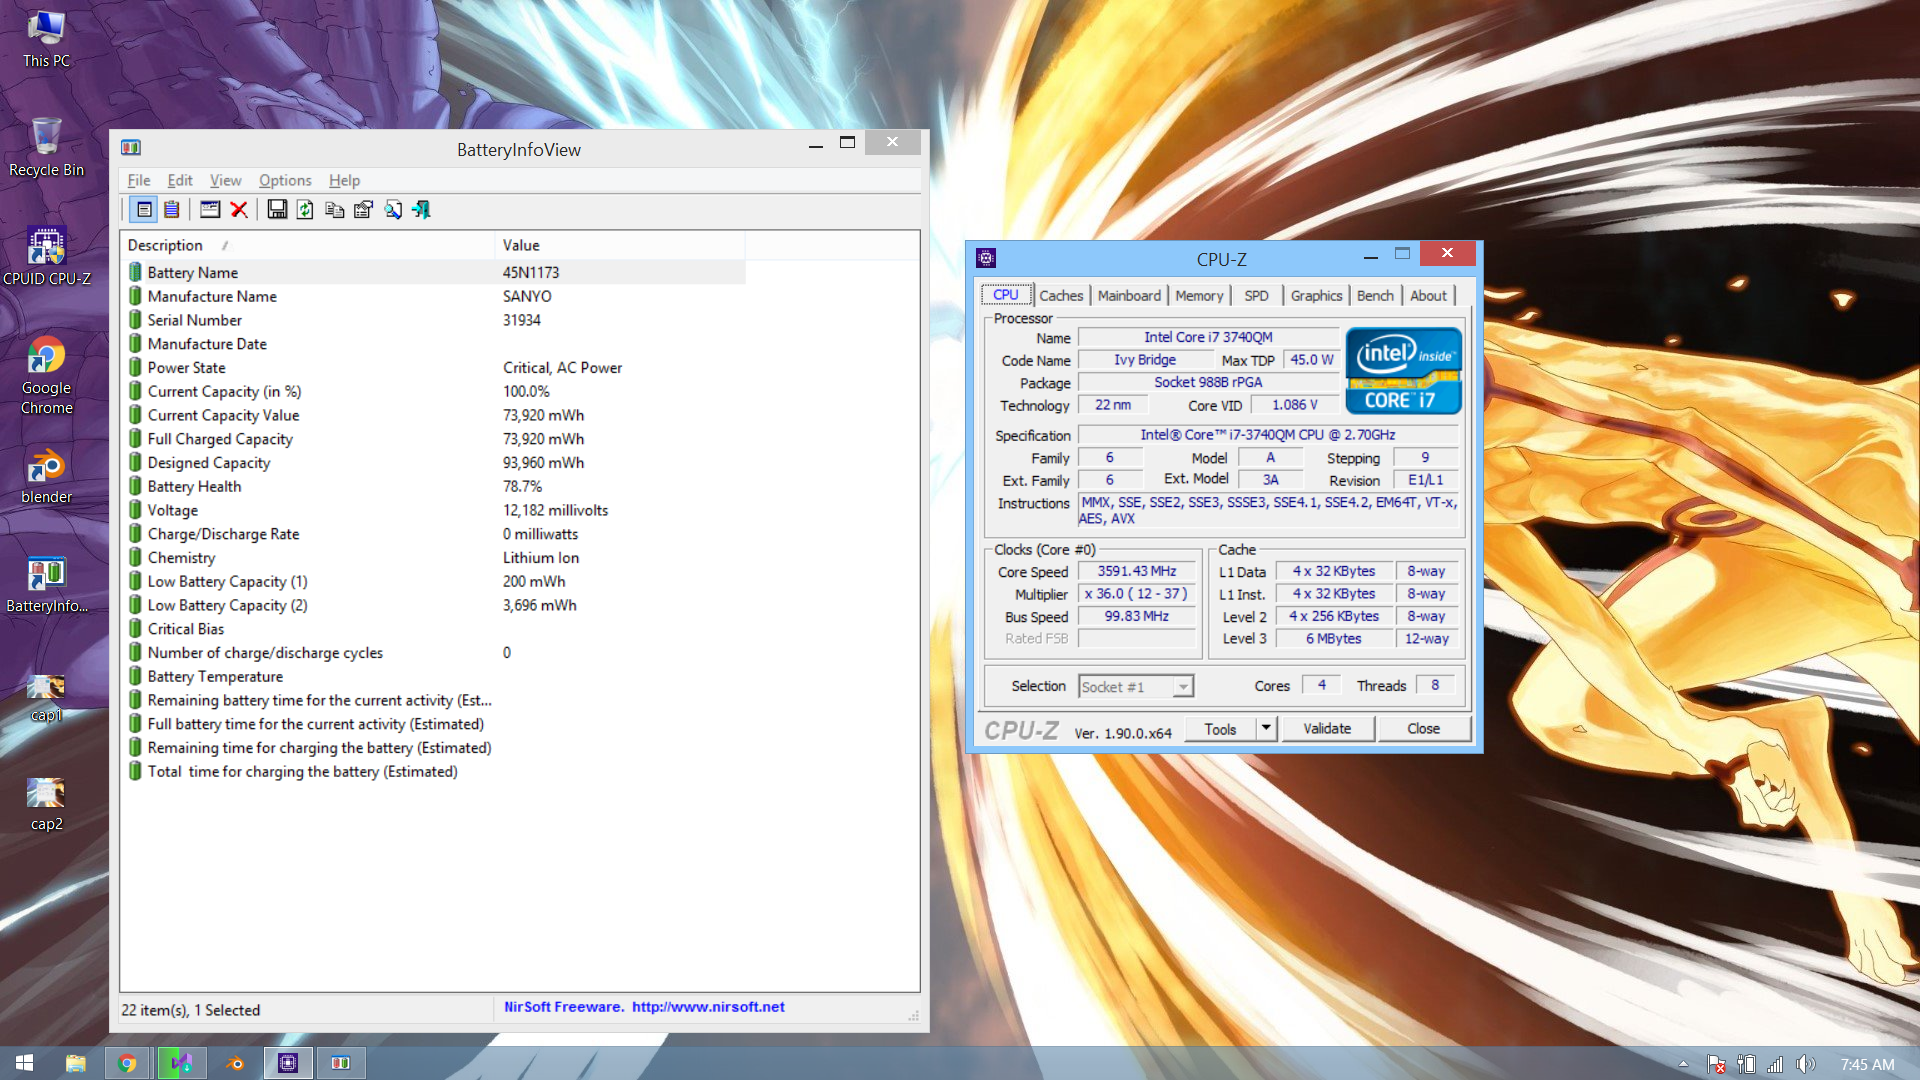
Task: Click the Tools button in CPU-Z
Action: coord(1220,728)
